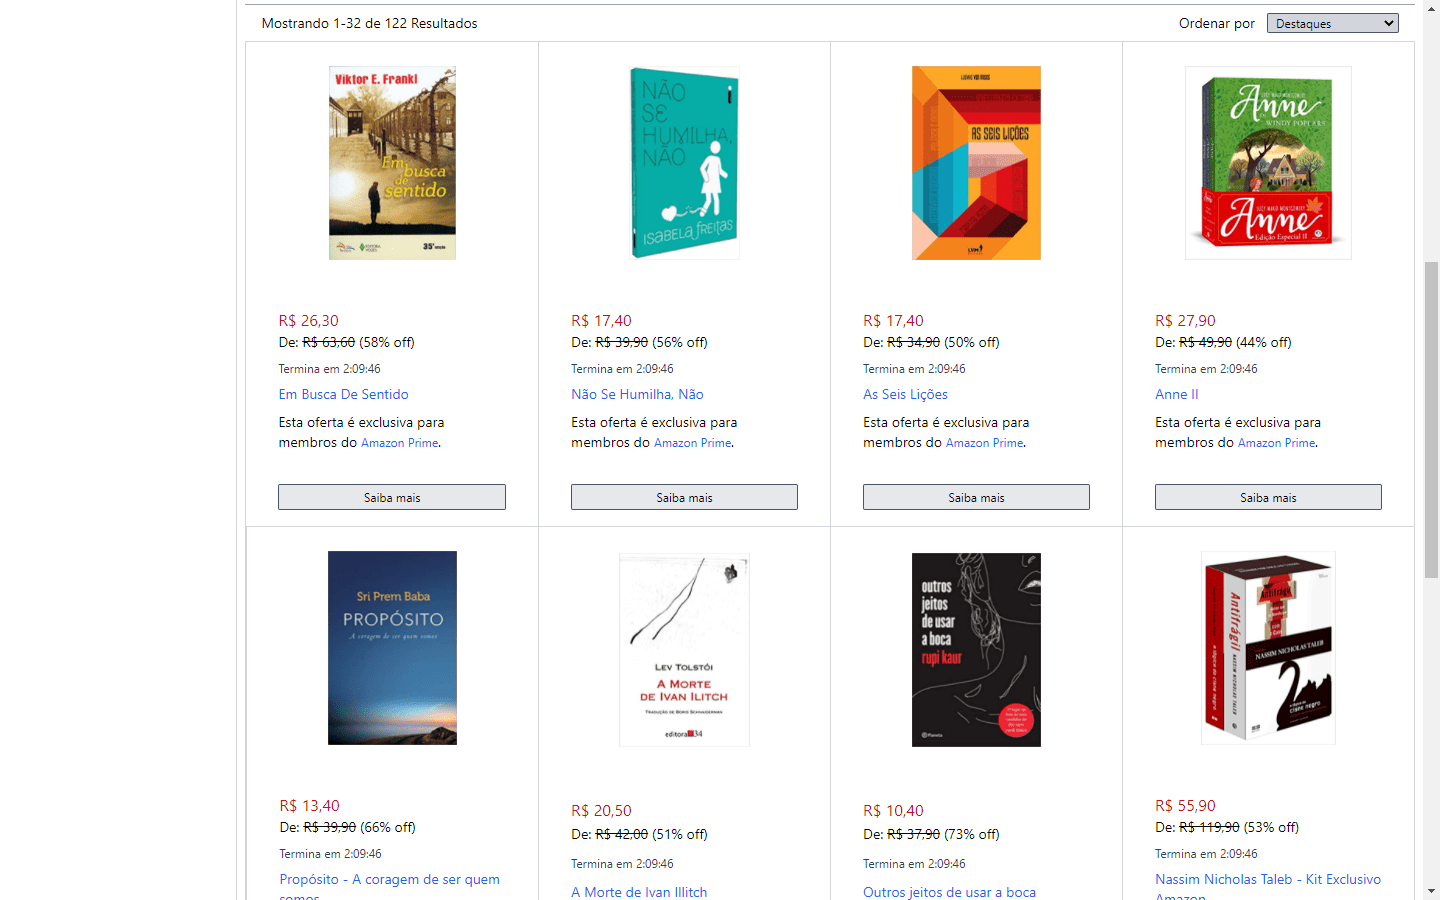Open the Destaques sort dropdown
This screenshot has width=1440, height=900.
tap(1332, 23)
